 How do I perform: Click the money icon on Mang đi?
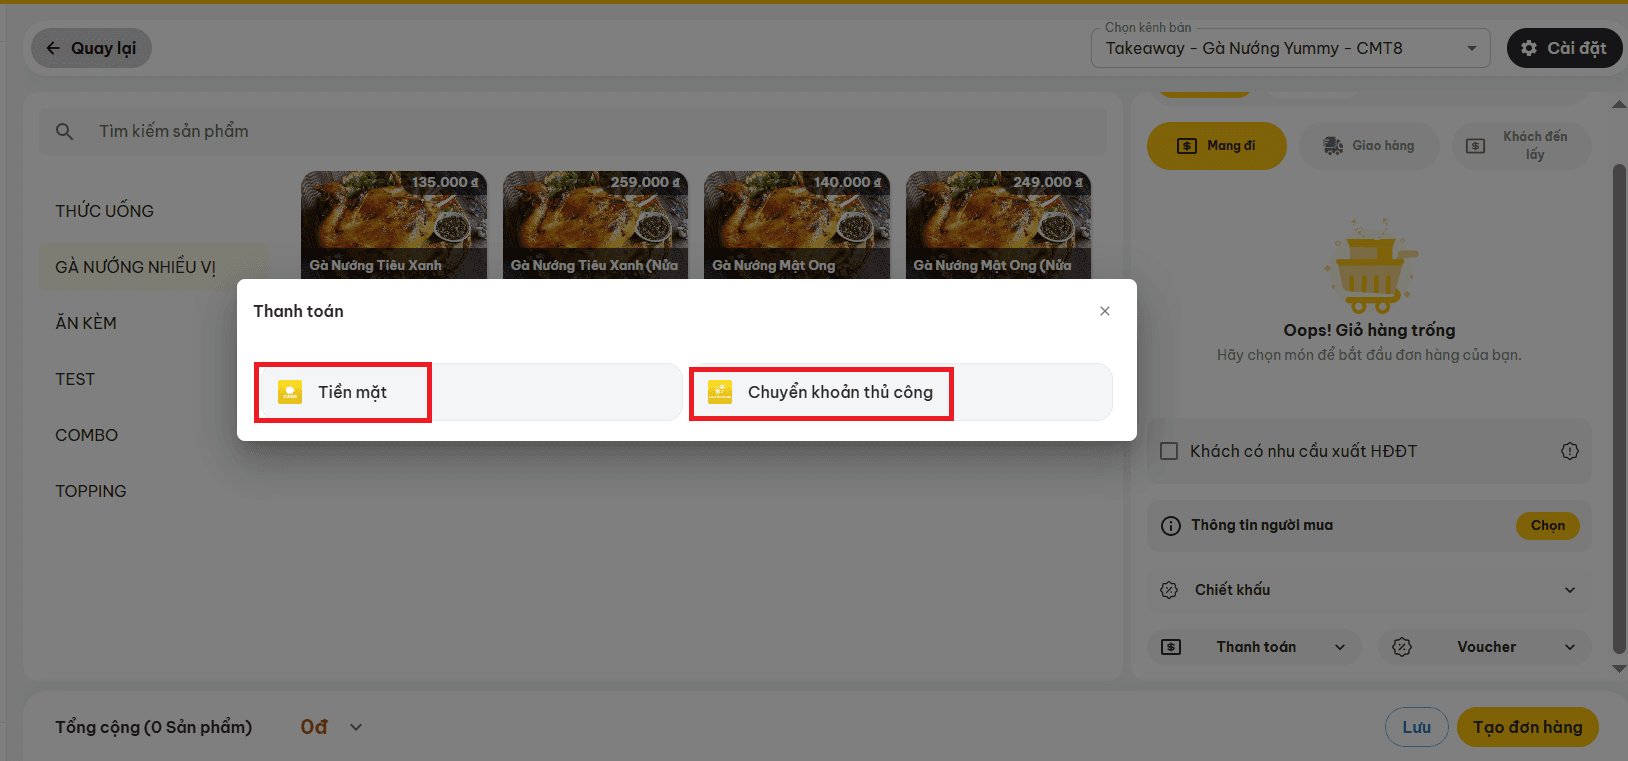coord(1187,146)
